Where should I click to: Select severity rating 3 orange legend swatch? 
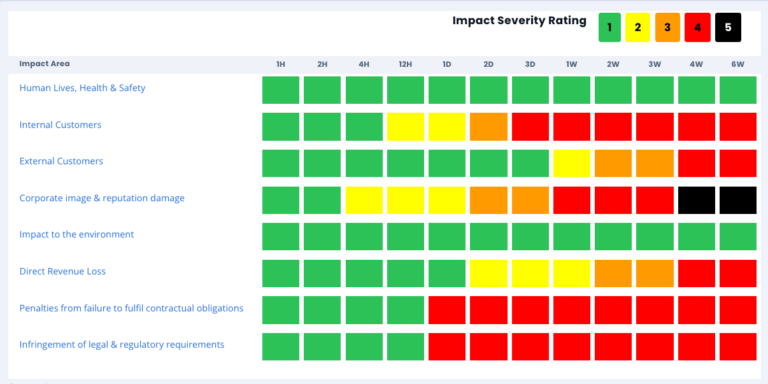(668, 27)
